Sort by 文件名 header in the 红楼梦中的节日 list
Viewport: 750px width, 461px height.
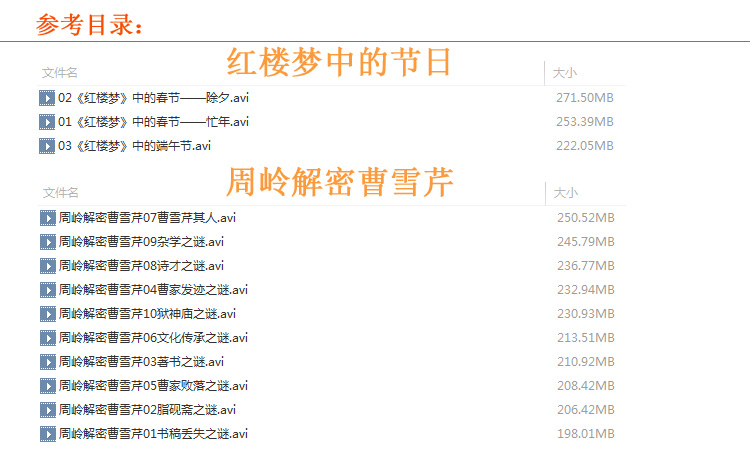coord(60,73)
